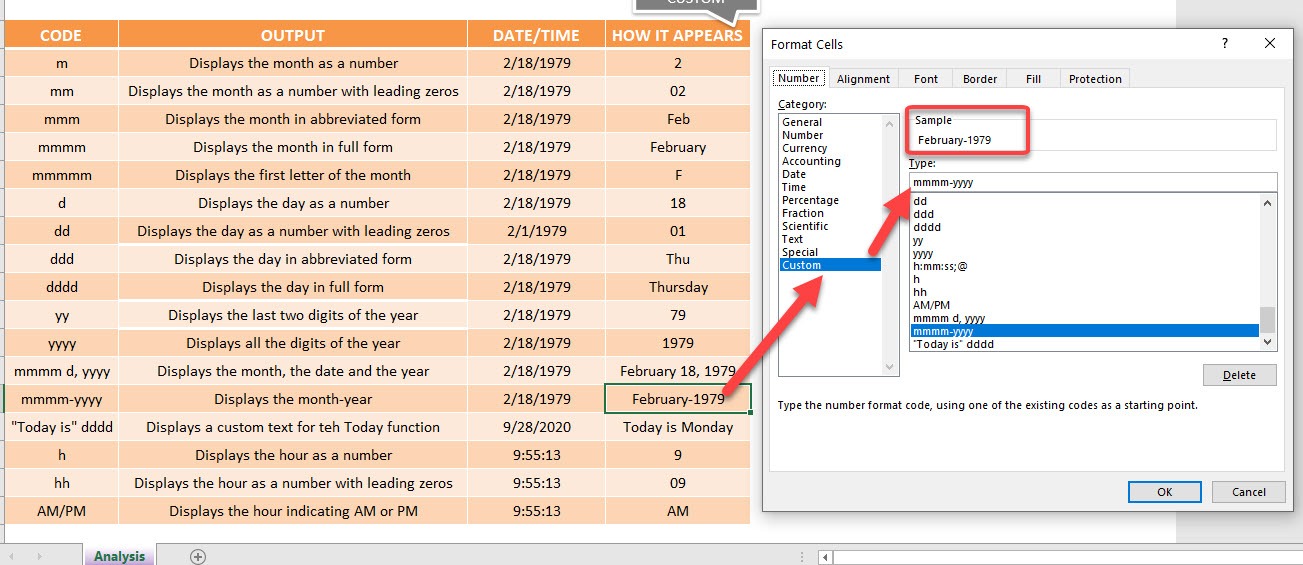The height and width of the screenshot is (565, 1303).
Task: Select cell showing Thursday
Action: pos(678,287)
